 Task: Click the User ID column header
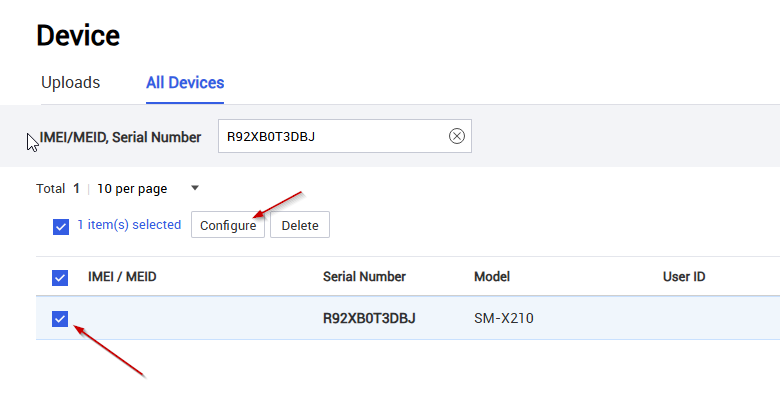coord(684,277)
